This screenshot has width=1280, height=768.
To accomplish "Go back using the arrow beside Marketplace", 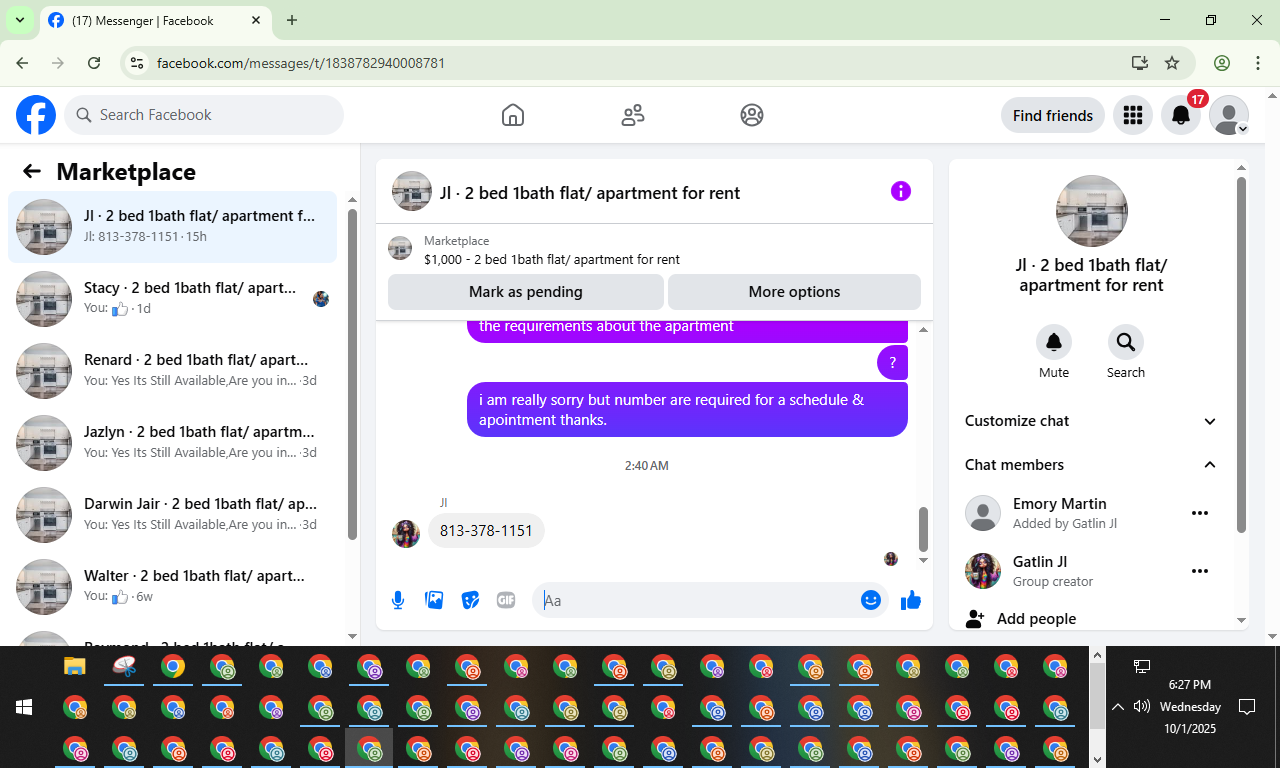I will pyautogui.click(x=32, y=171).
